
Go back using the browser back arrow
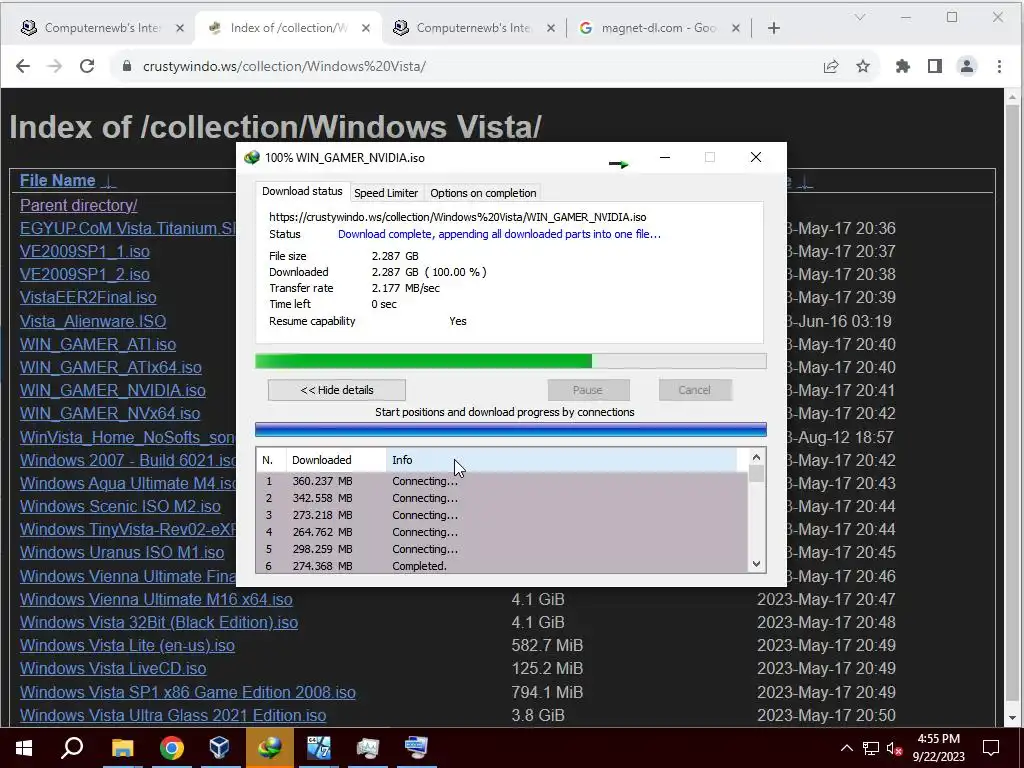pyautogui.click(x=23, y=66)
